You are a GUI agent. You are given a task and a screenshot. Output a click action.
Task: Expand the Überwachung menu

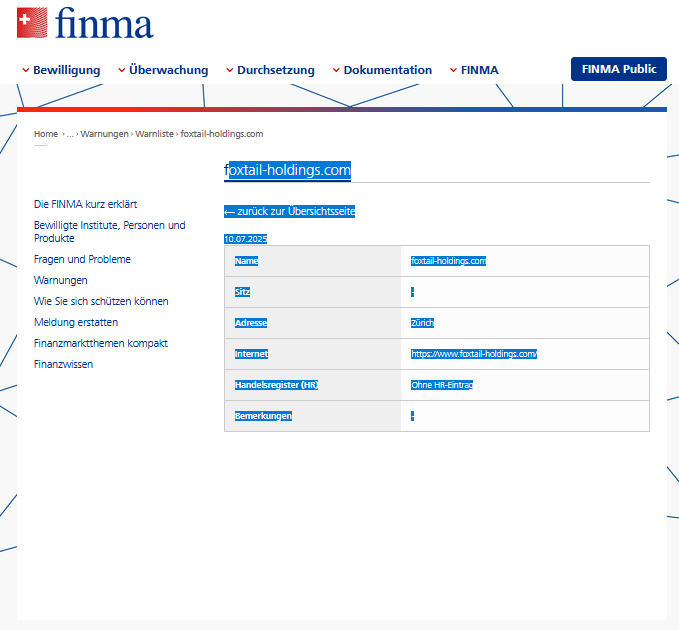pos(163,70)
